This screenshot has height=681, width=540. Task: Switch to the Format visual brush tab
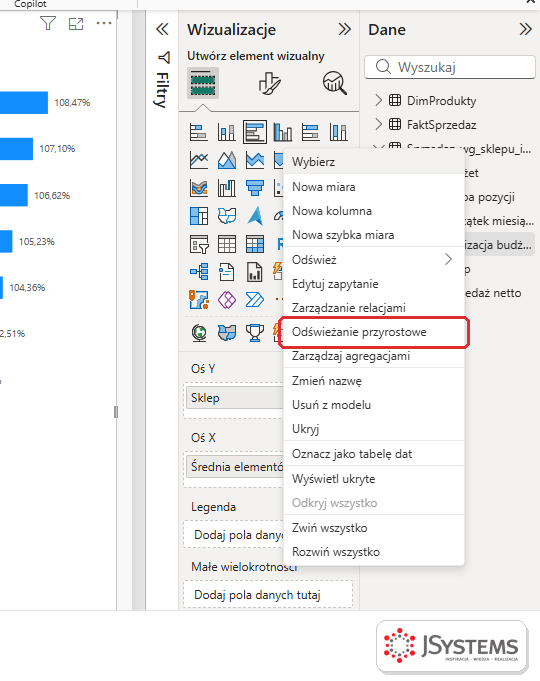[269, 83]
